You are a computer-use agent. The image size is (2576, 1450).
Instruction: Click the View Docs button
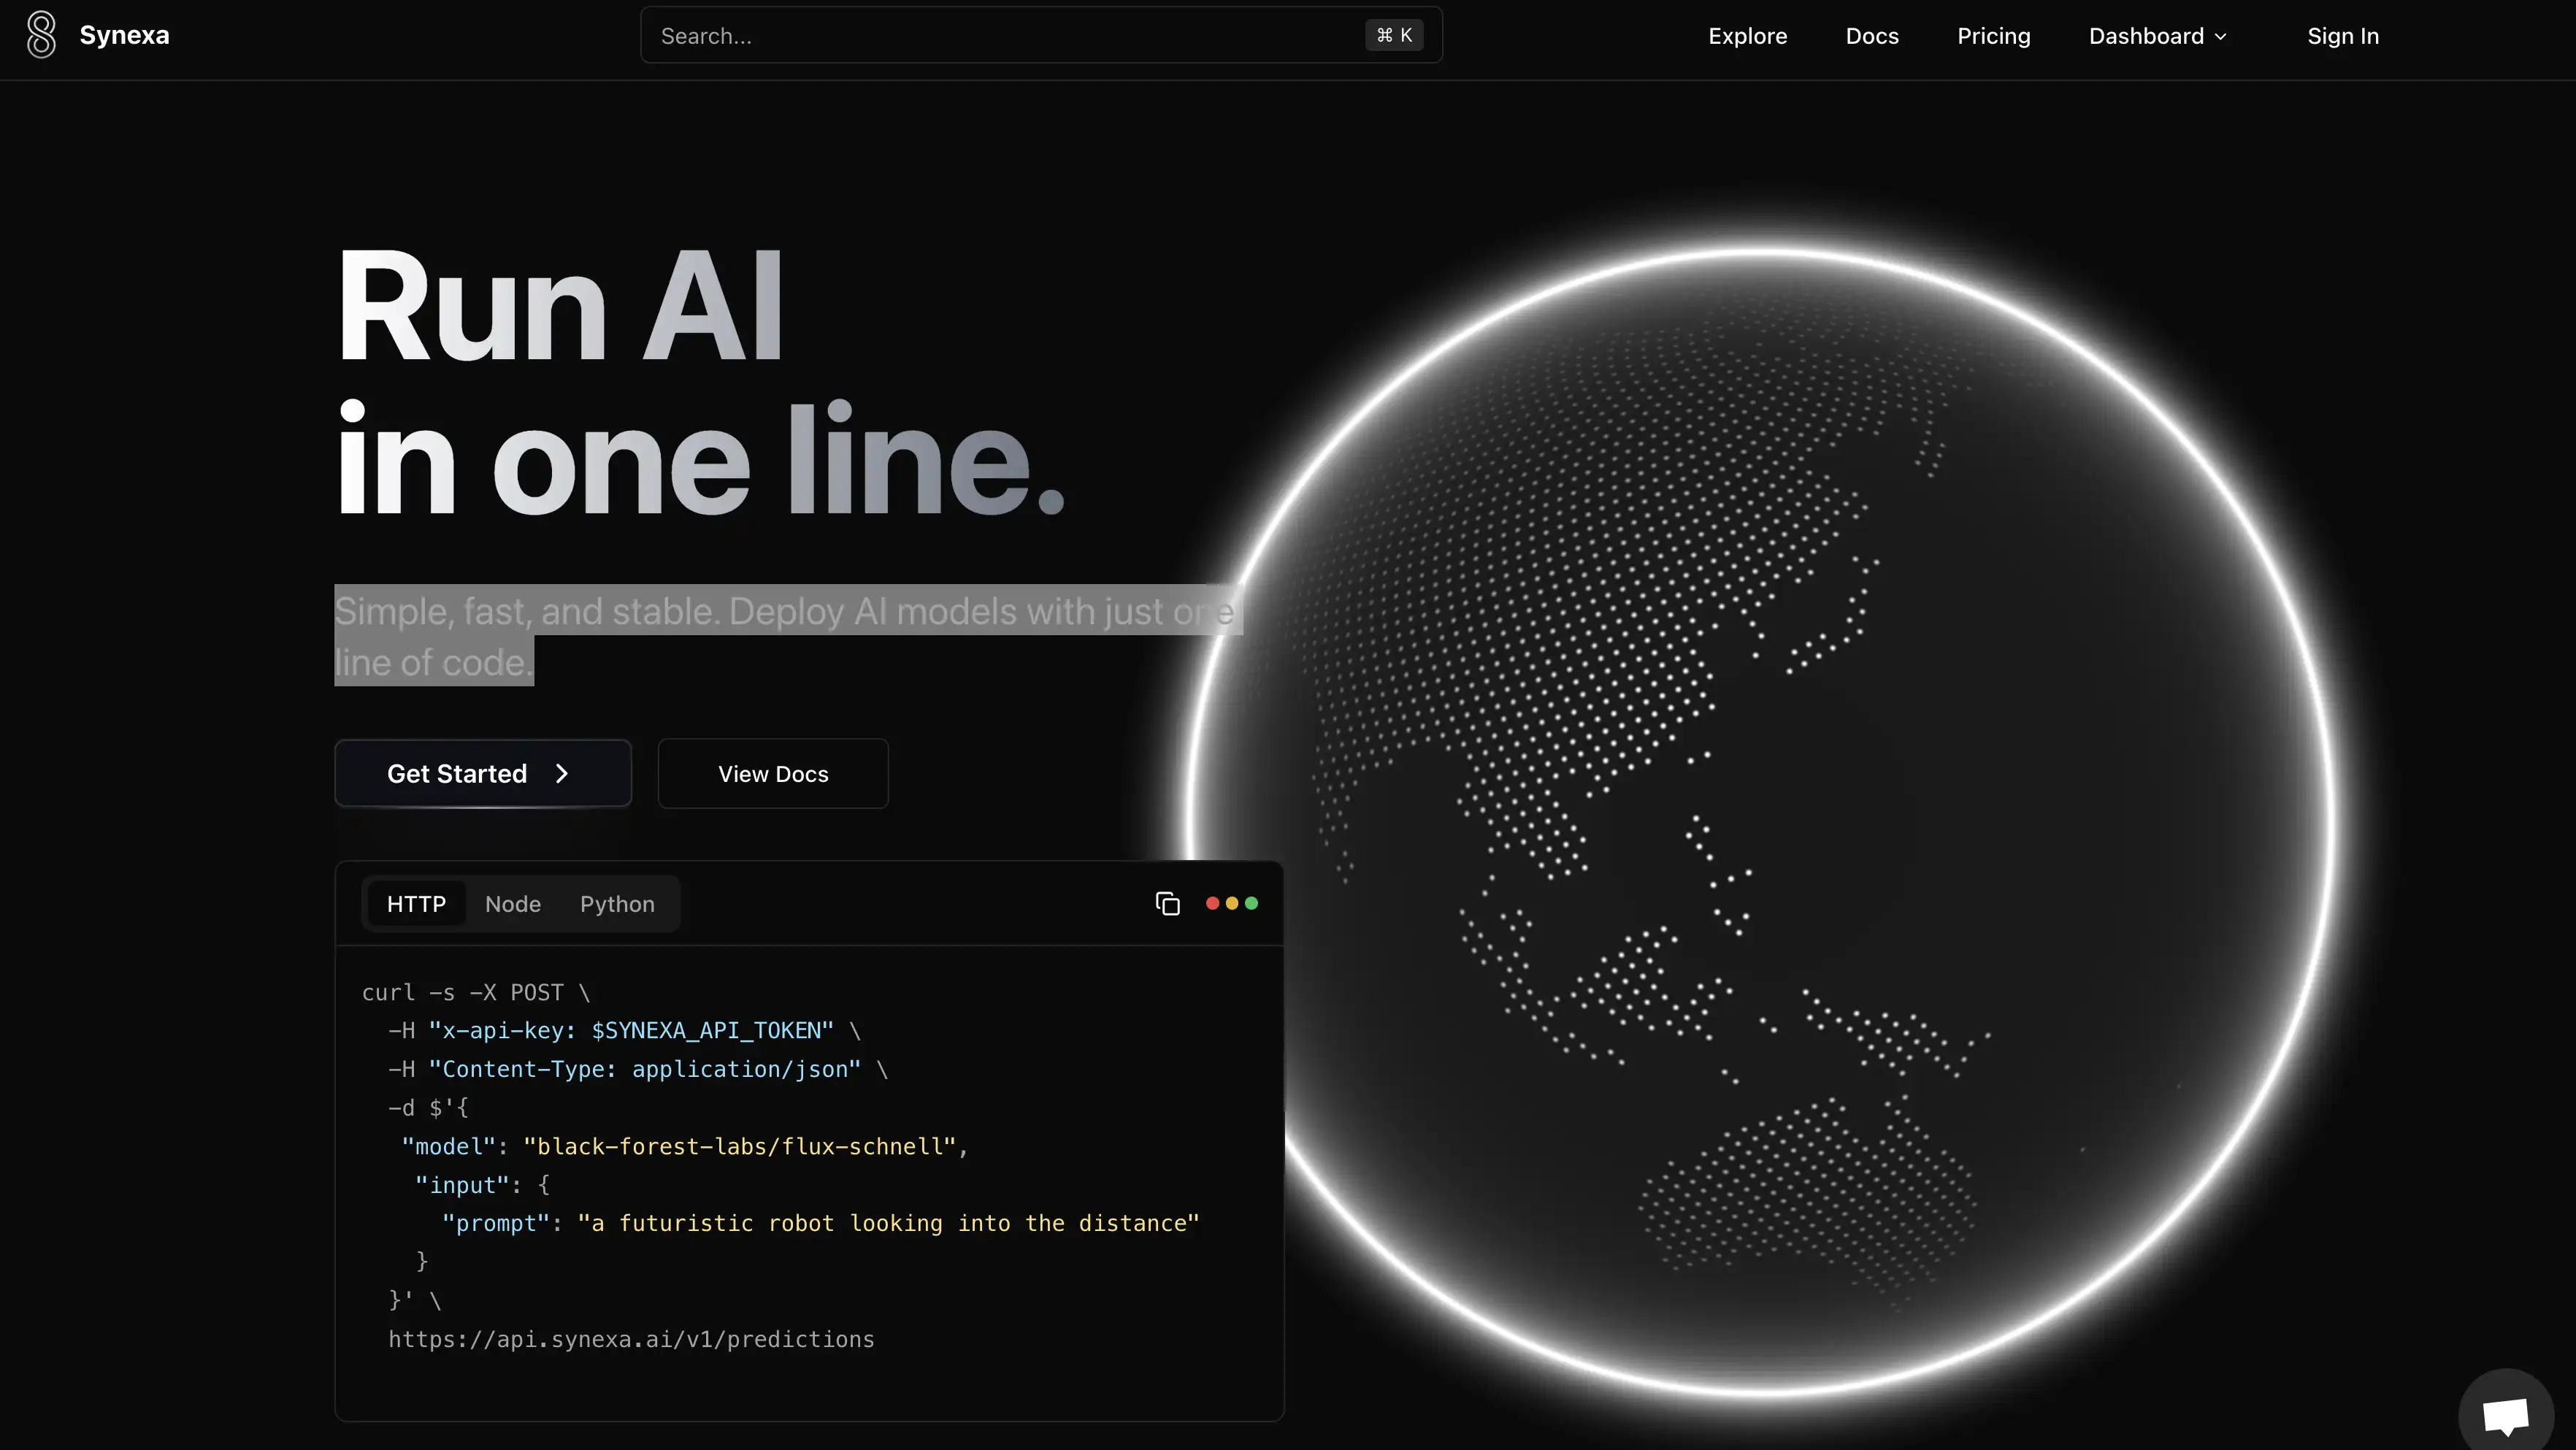(x=772, y=773)
